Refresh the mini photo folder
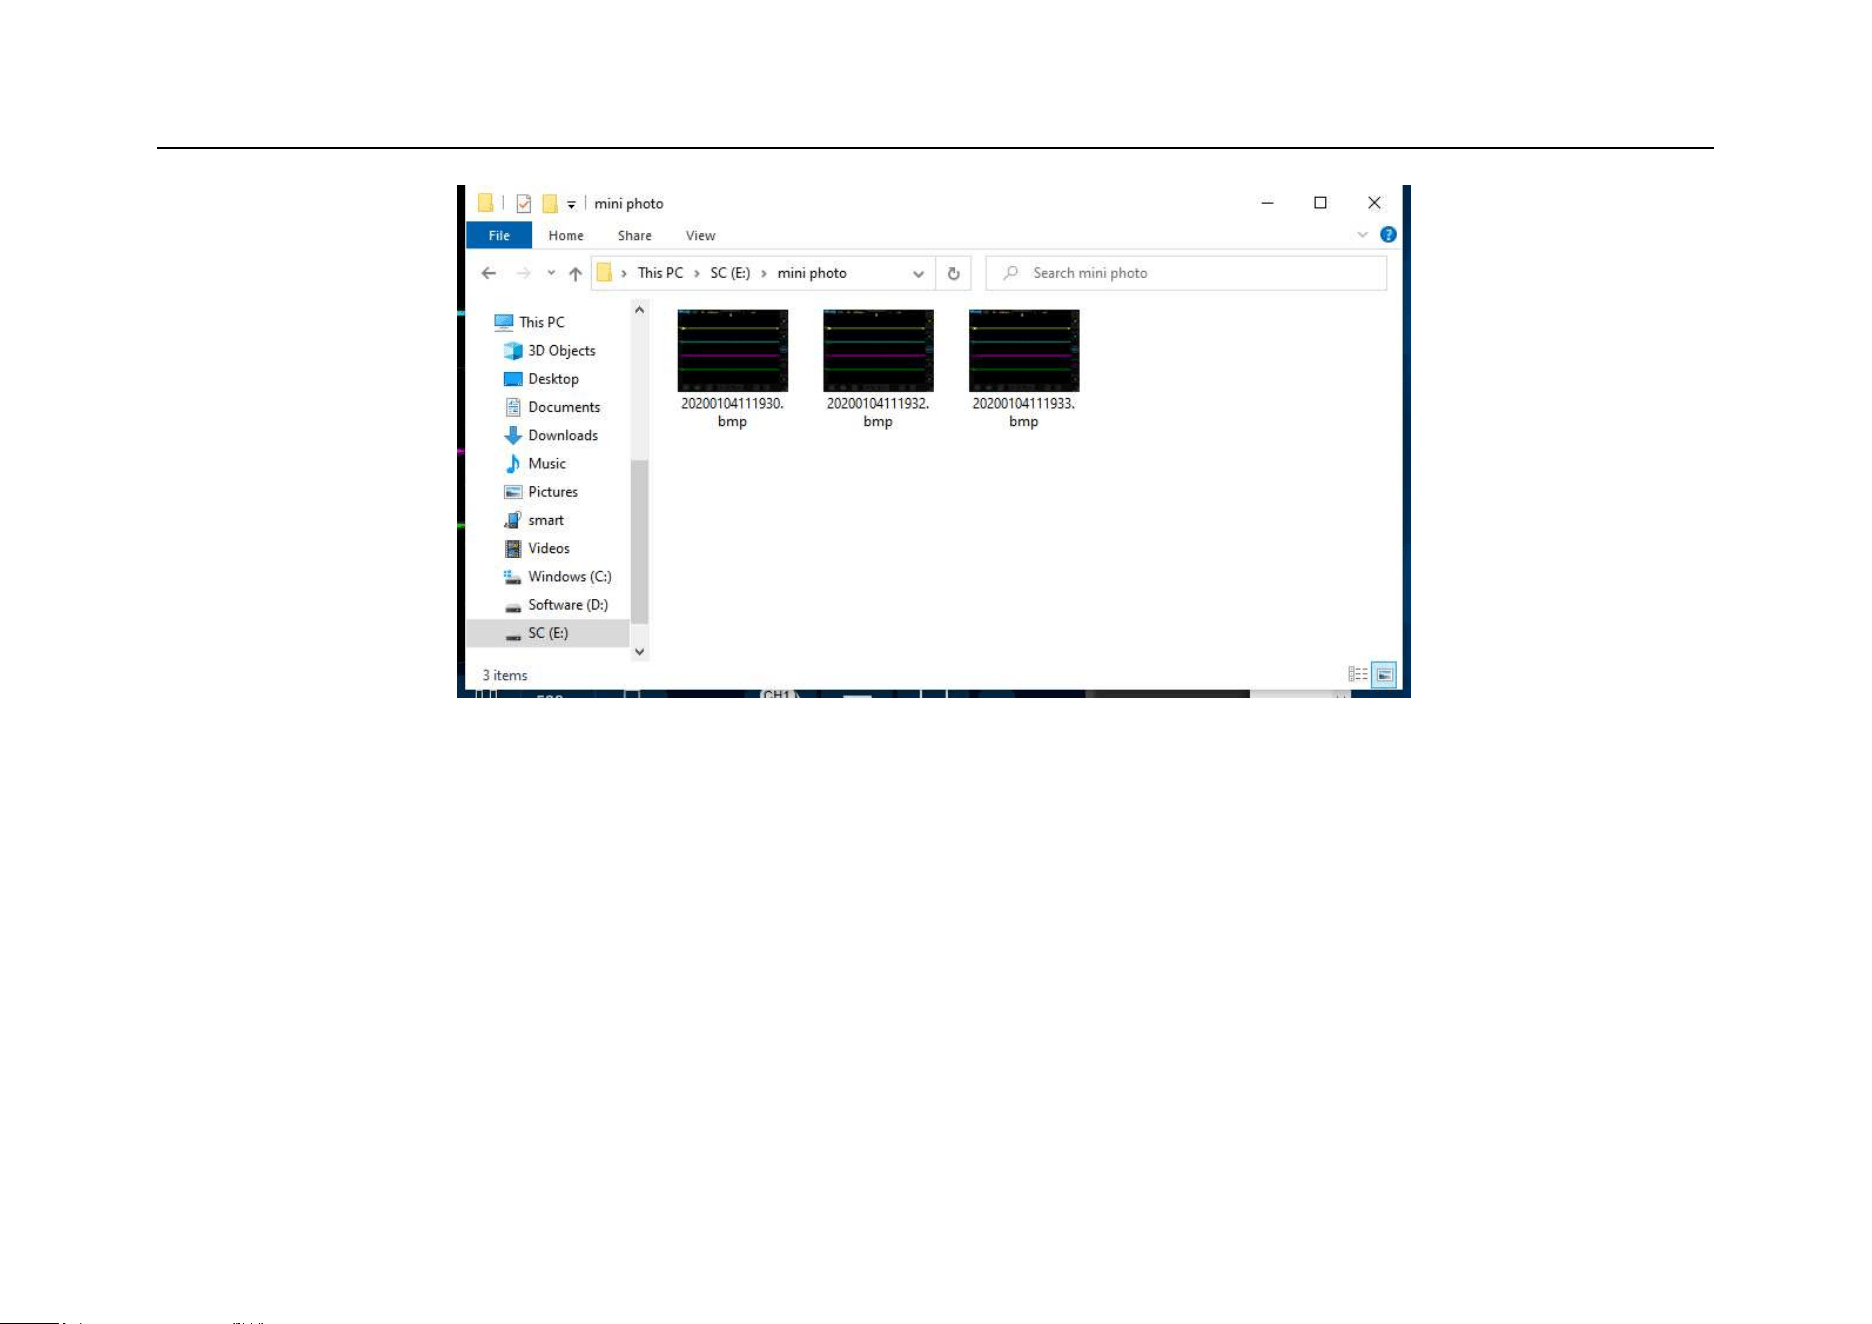Screen dimensions: 1872x1324 (953, 273)
